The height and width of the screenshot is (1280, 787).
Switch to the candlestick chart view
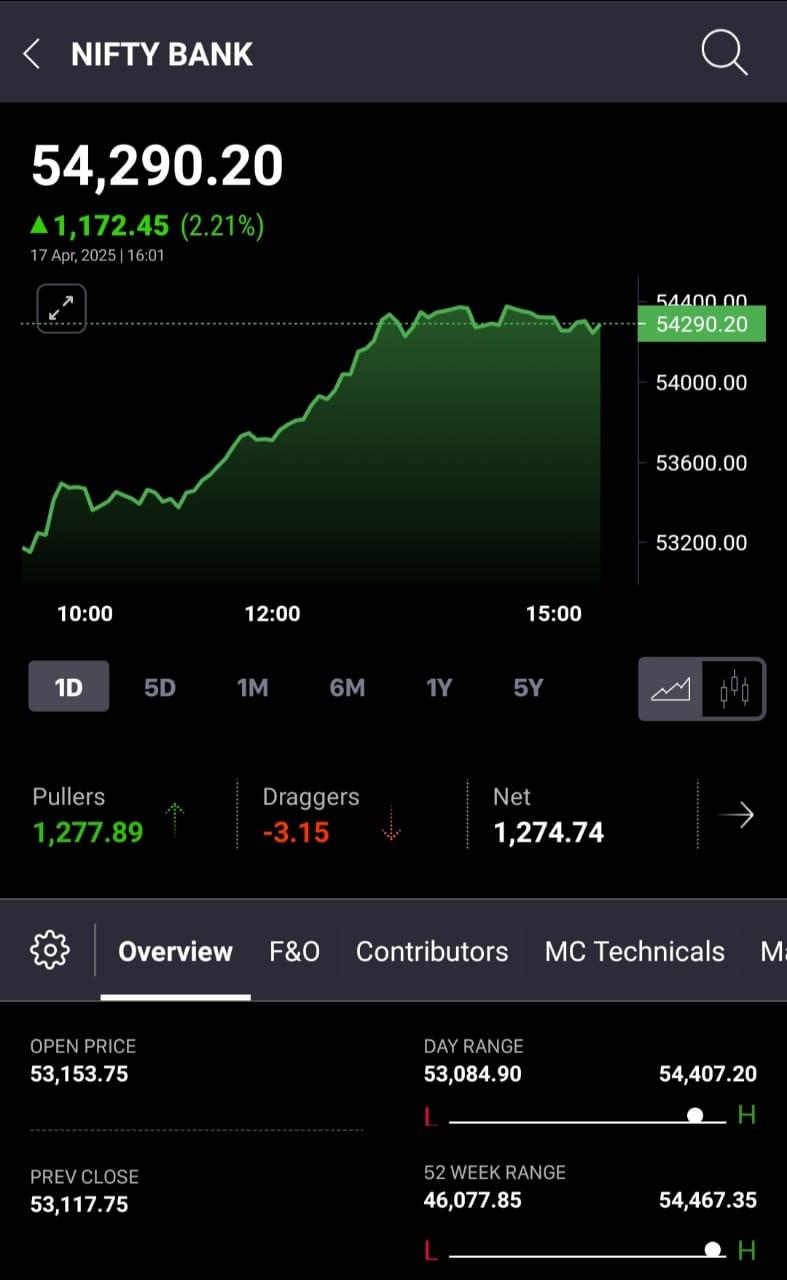734,689
